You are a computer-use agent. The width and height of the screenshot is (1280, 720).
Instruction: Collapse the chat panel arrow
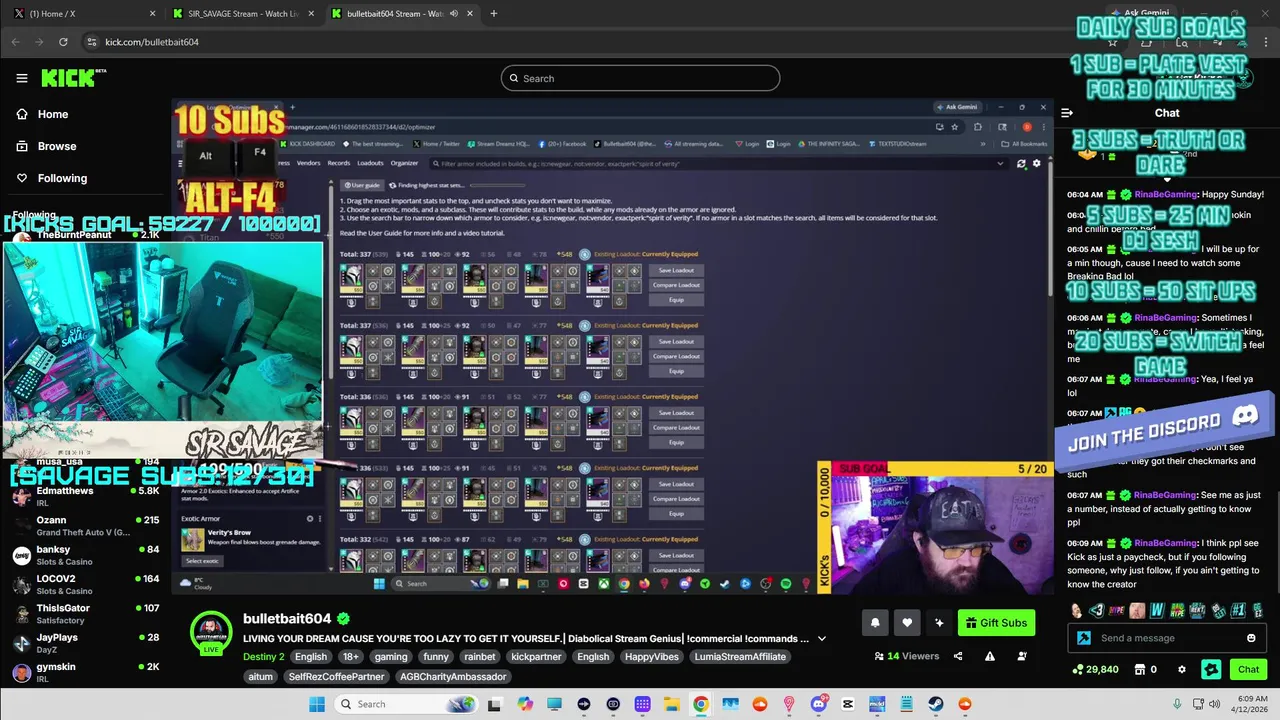point(1067,113)
